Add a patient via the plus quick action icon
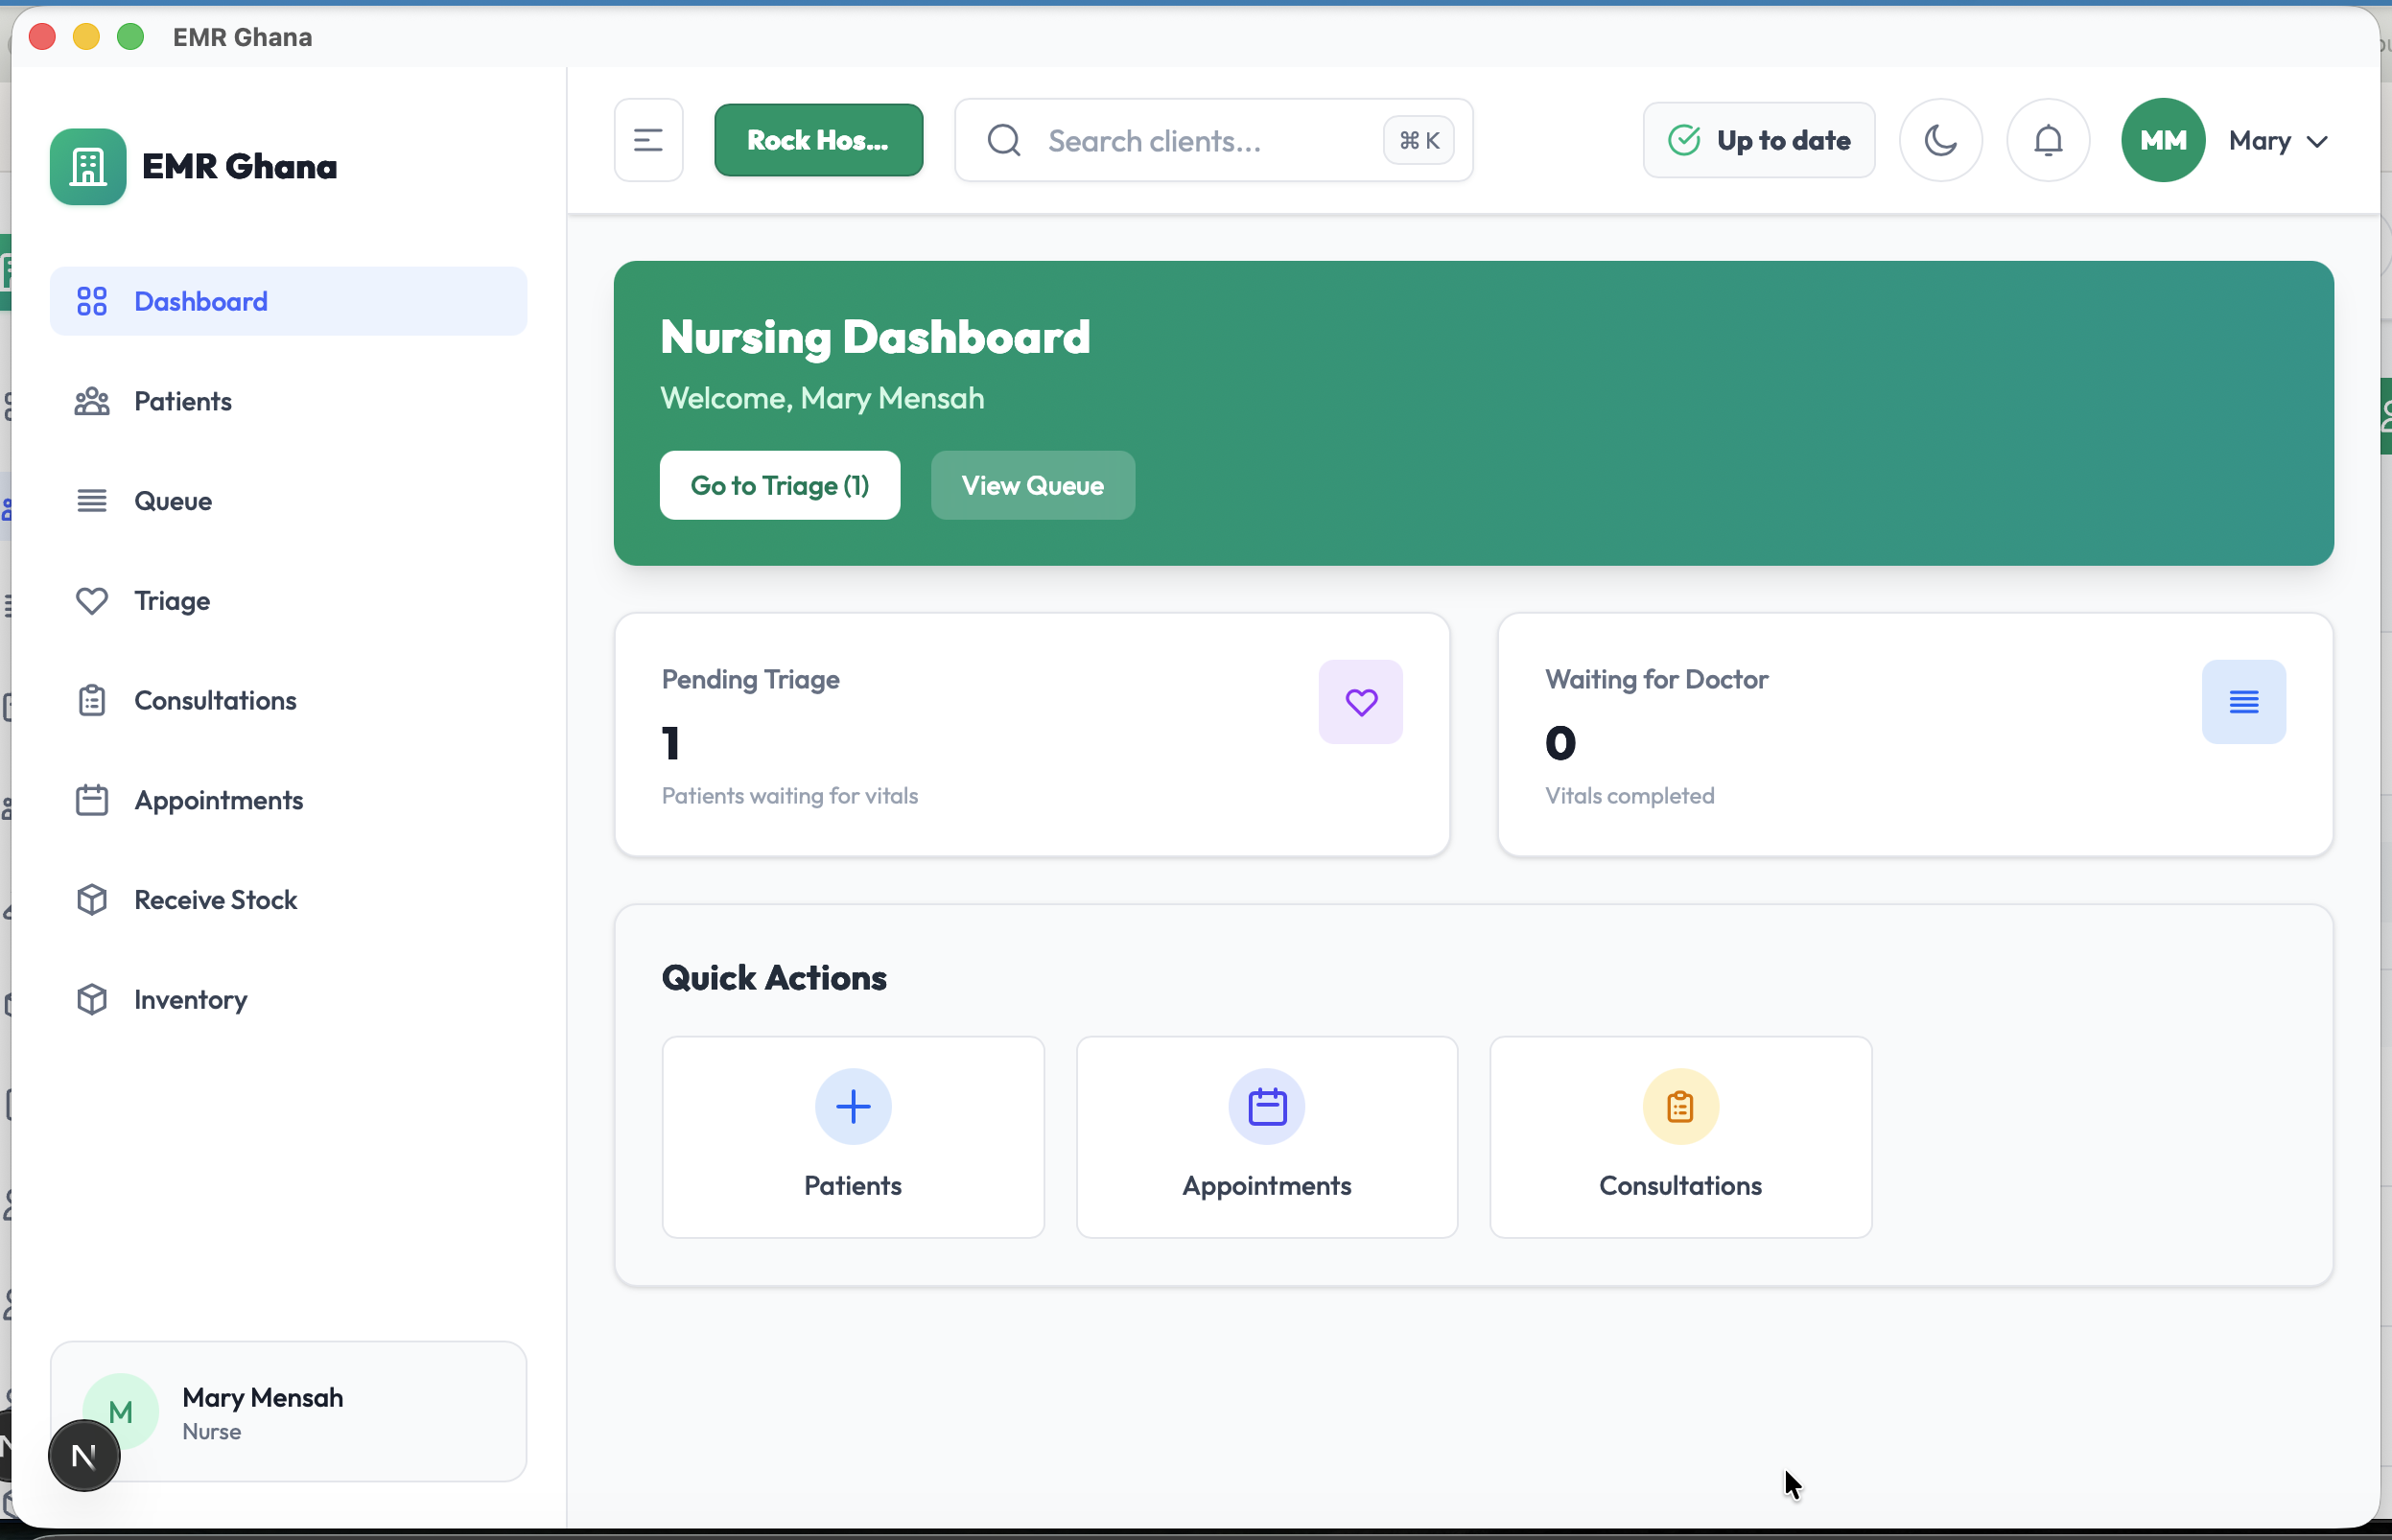 [x=852, y=1106]
